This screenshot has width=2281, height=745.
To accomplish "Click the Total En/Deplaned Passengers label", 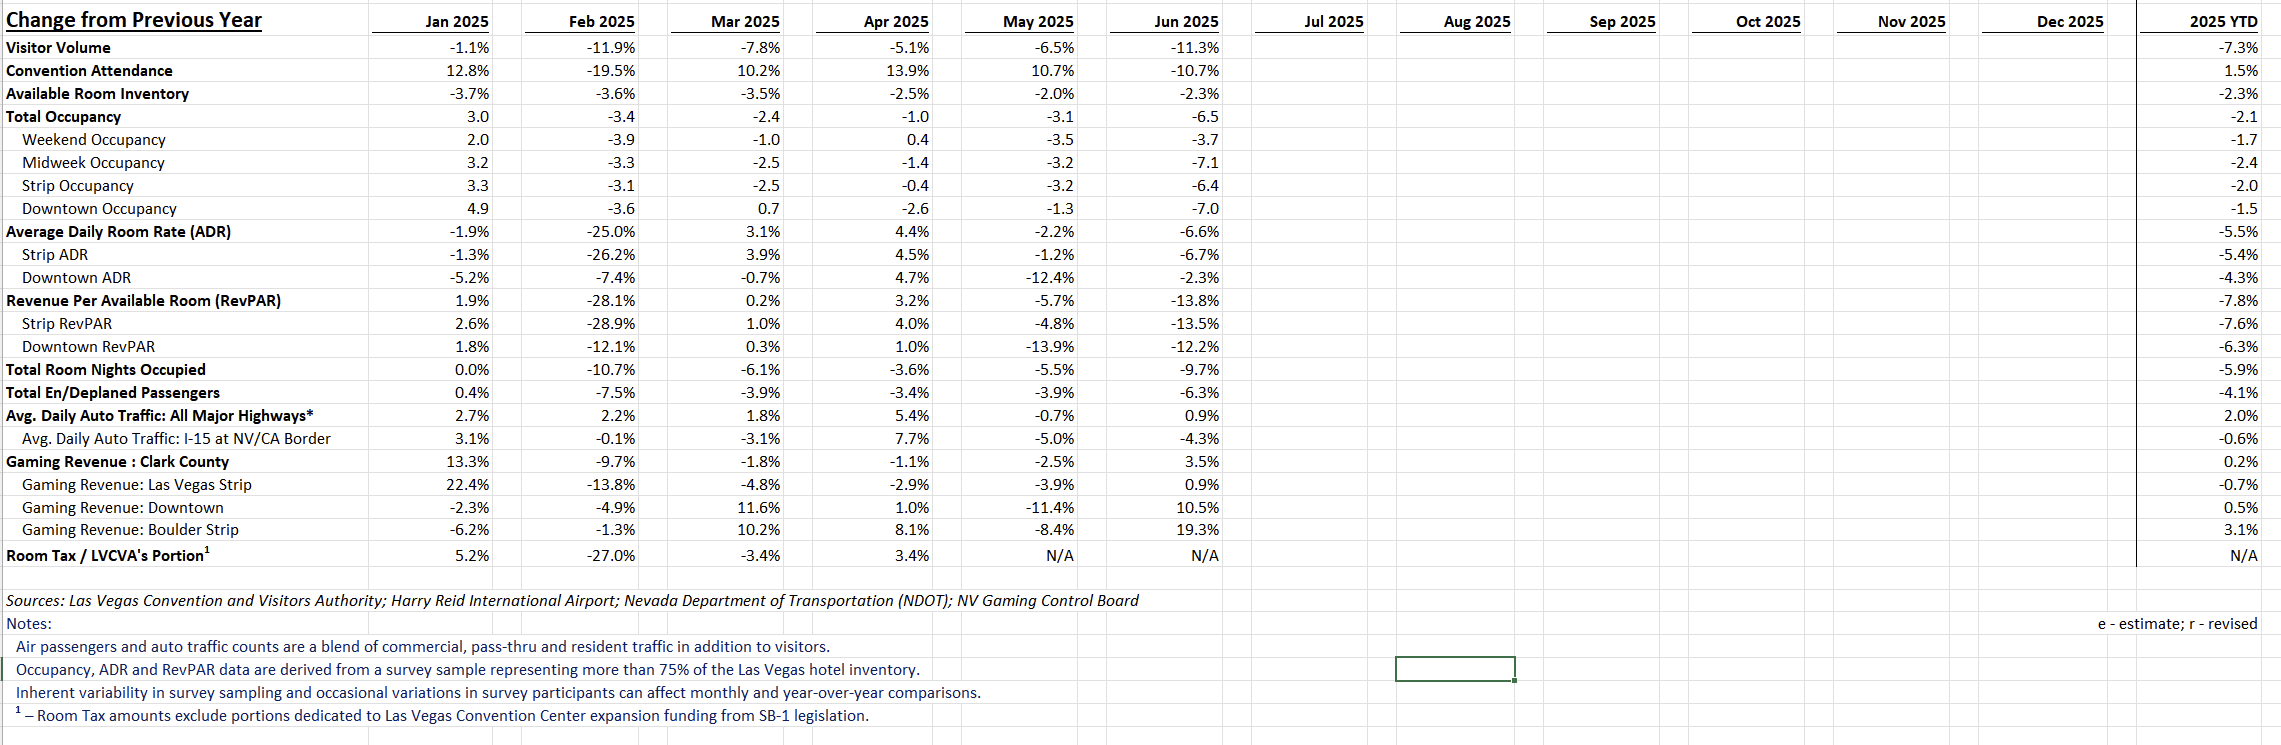I will tap(113, 392).
